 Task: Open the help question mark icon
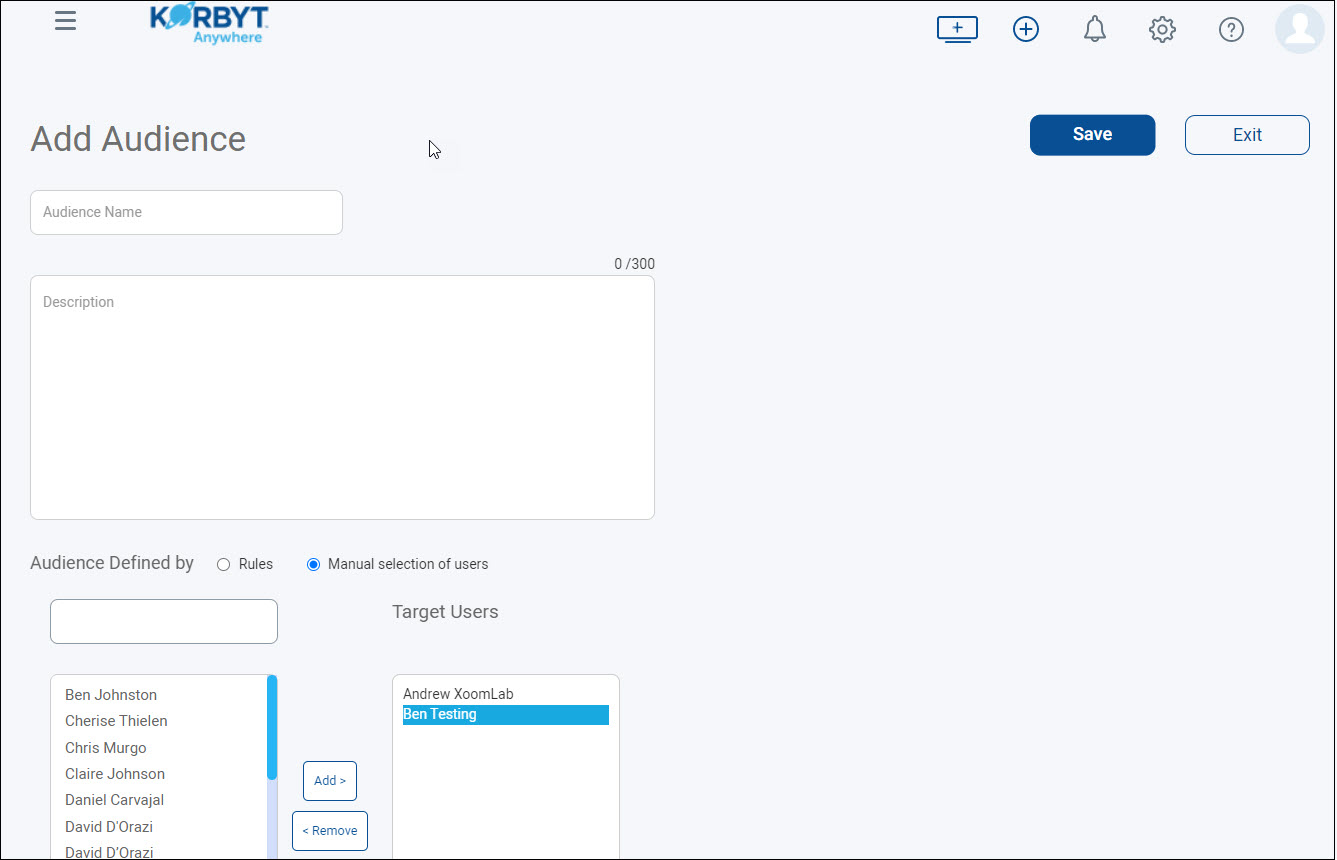[x=1231, y=29]
